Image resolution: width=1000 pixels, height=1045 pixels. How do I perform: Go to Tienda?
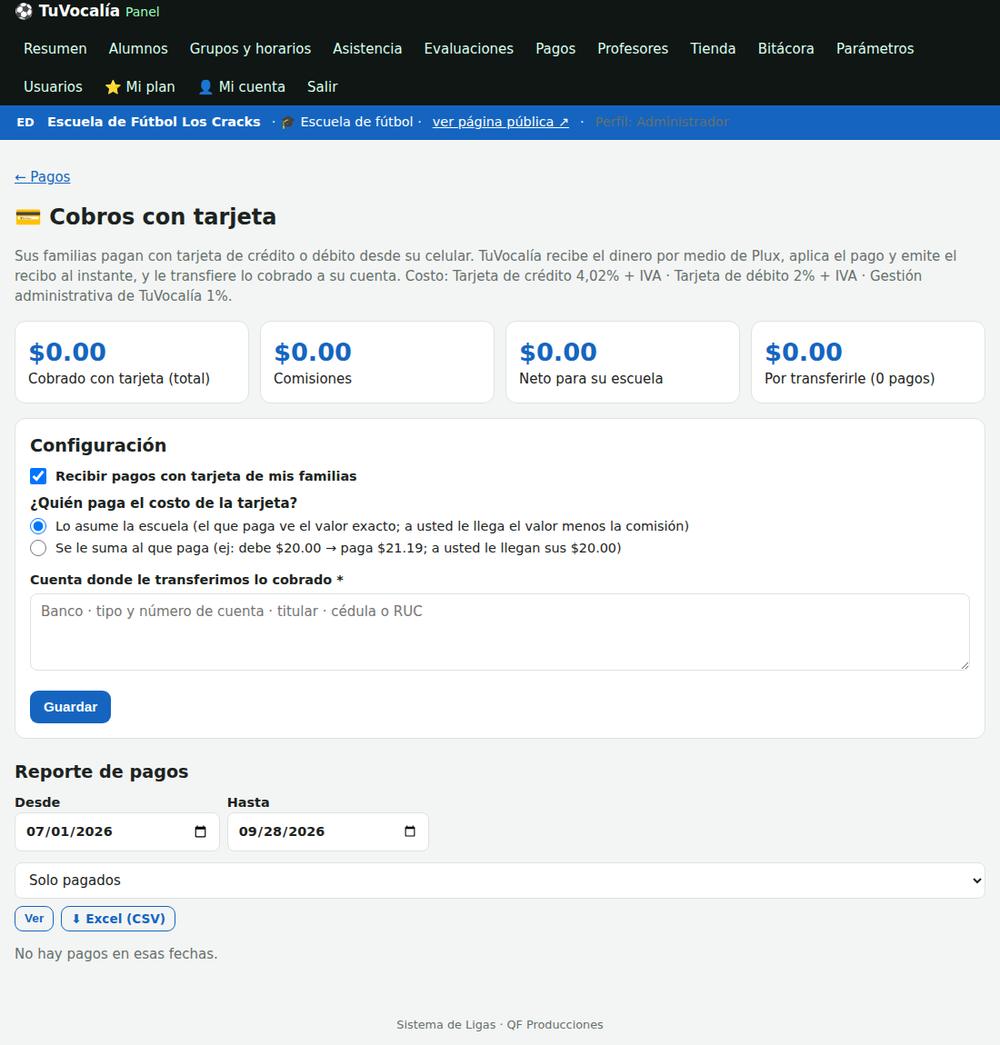(713, 49)
